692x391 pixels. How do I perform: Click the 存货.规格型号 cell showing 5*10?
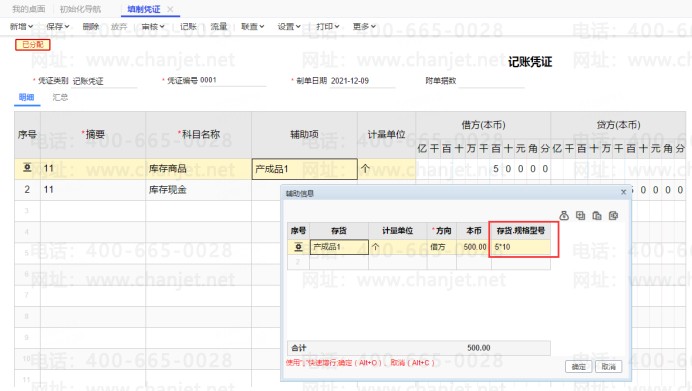pyautogui.click(x=521, y=247)
